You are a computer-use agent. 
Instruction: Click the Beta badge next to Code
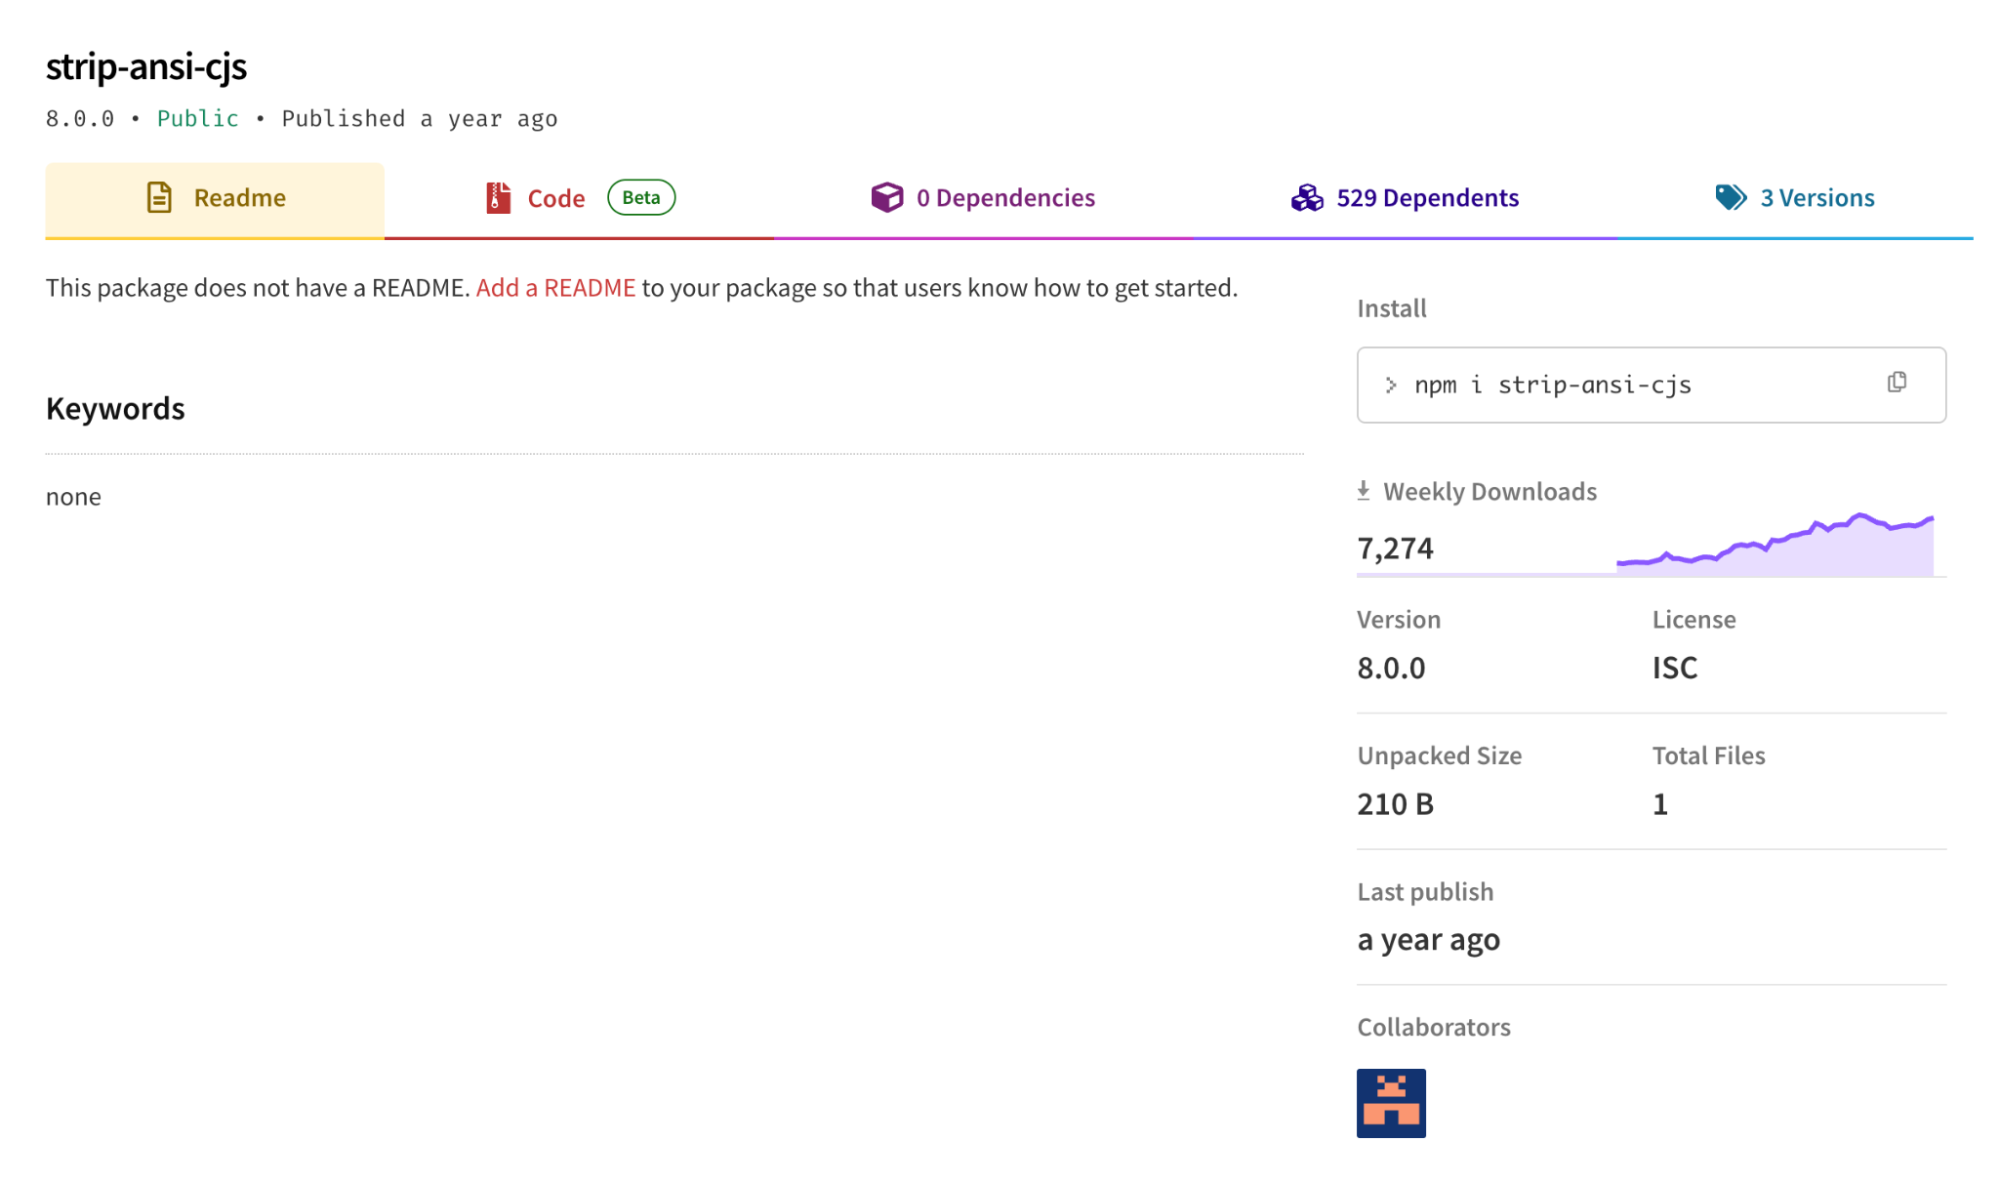(641, 198)
